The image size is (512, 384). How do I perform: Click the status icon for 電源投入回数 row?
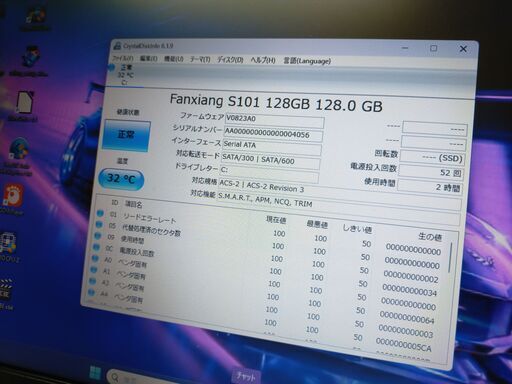click(96, 247)
